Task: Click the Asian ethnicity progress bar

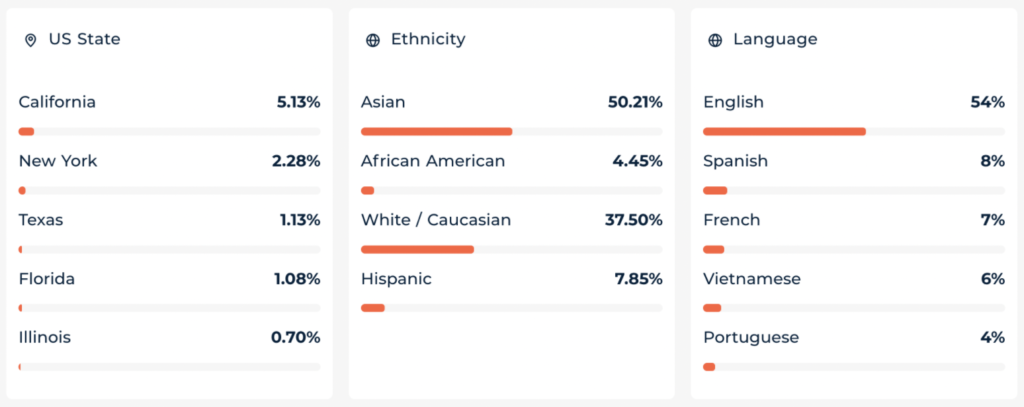Action: [x=511, y=131]
